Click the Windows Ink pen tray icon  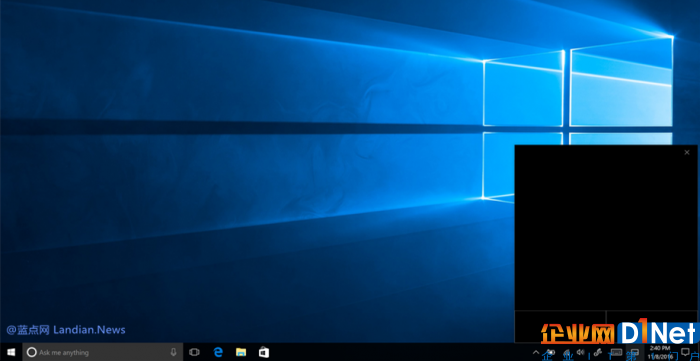click(x=597, y=352)
